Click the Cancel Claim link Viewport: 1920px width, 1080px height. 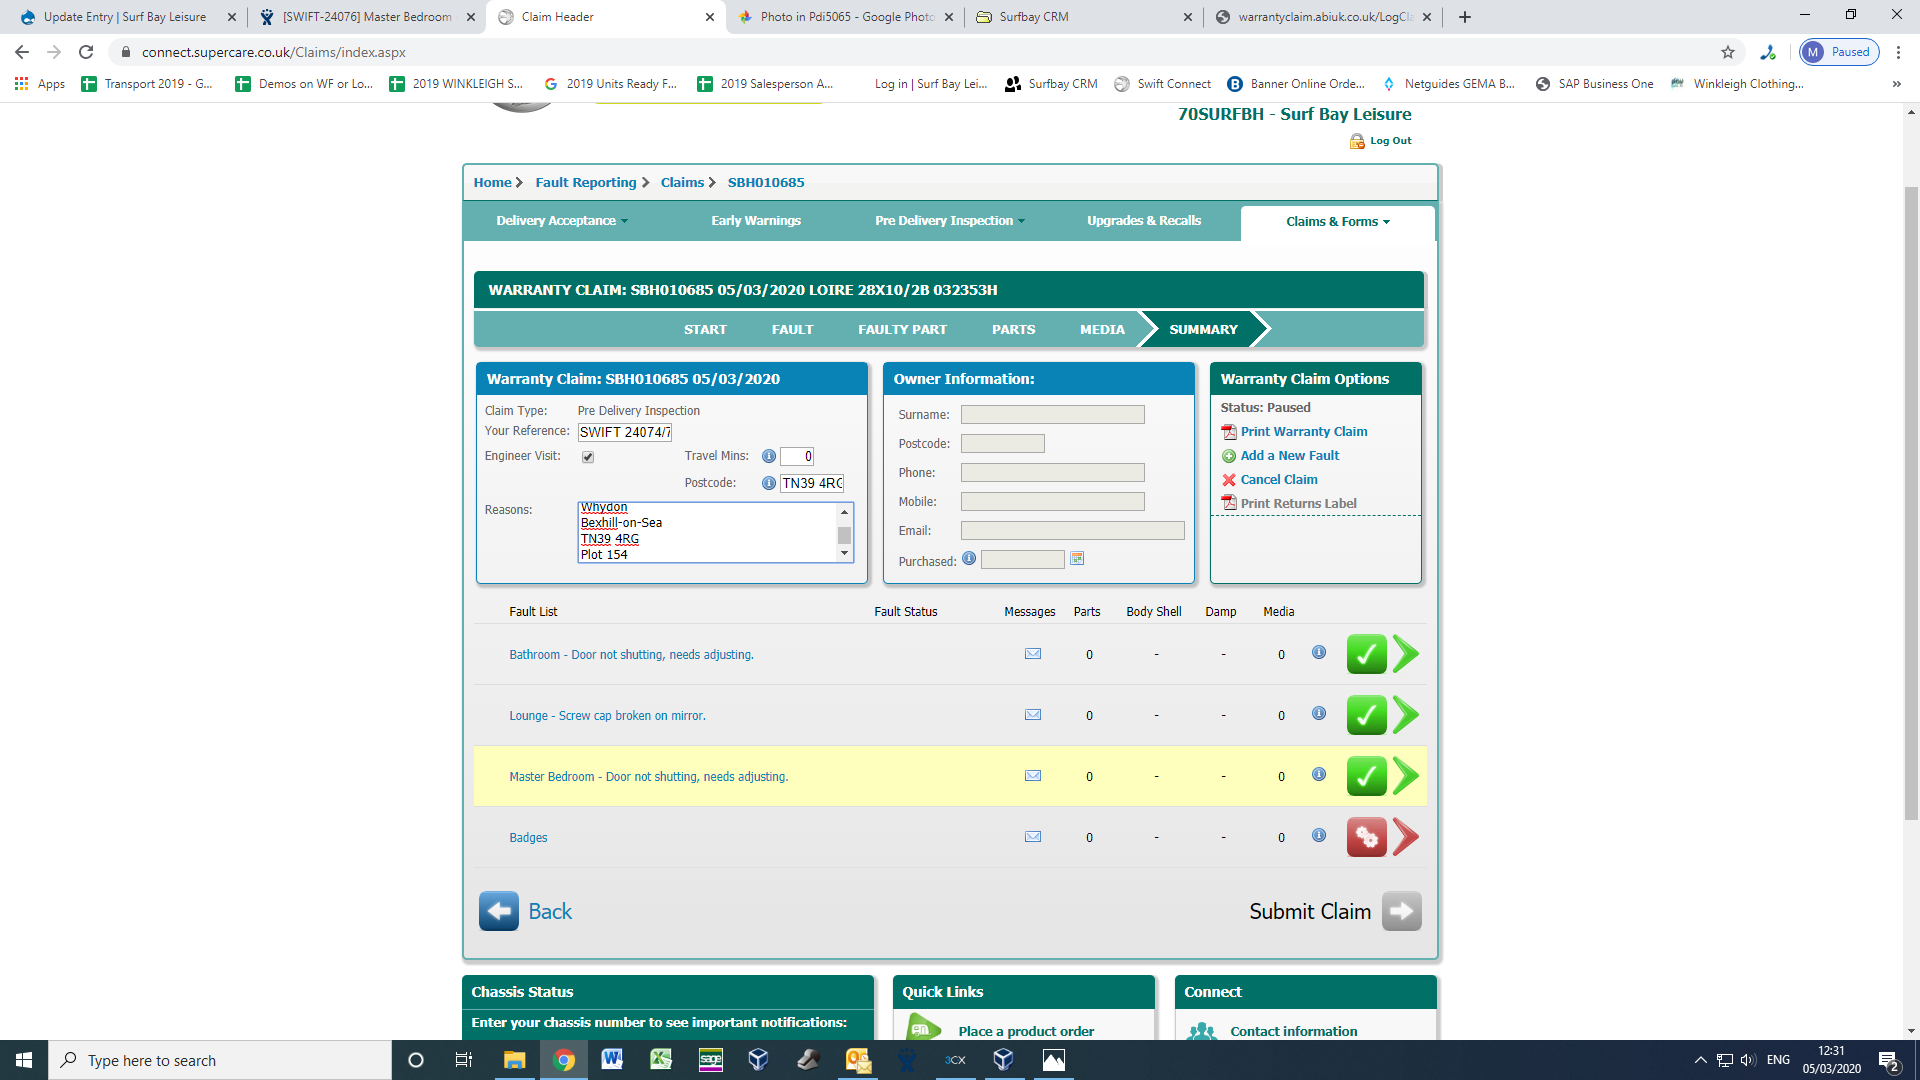click(x=1278, y=480)
